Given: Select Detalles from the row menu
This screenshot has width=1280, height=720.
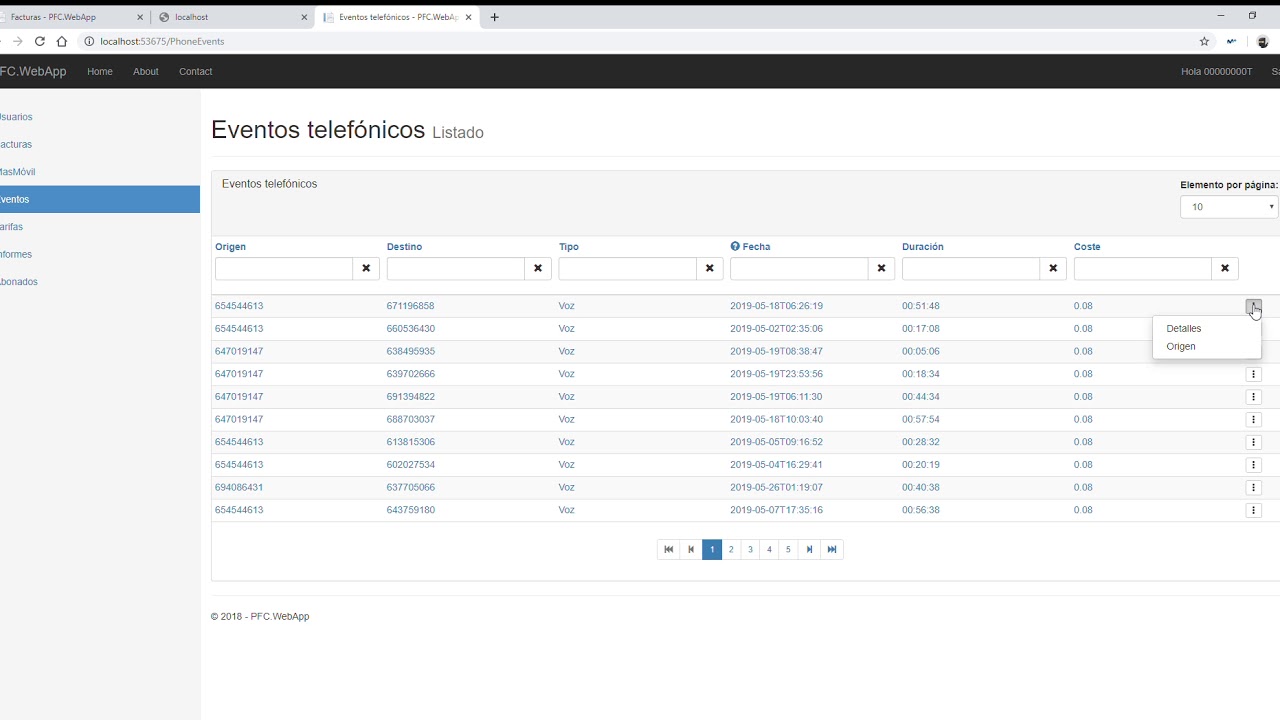Looking at the screenshot, I should (x=1184, y=328).
